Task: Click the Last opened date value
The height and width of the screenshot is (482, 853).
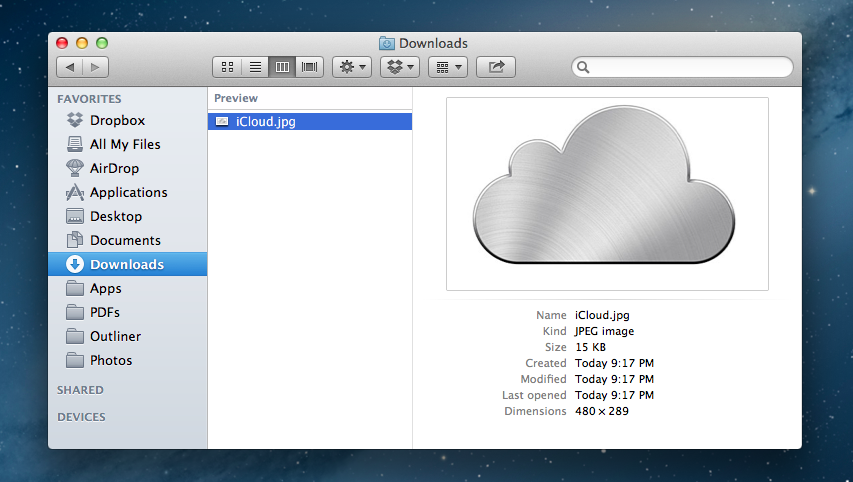Action: point(614,395)
